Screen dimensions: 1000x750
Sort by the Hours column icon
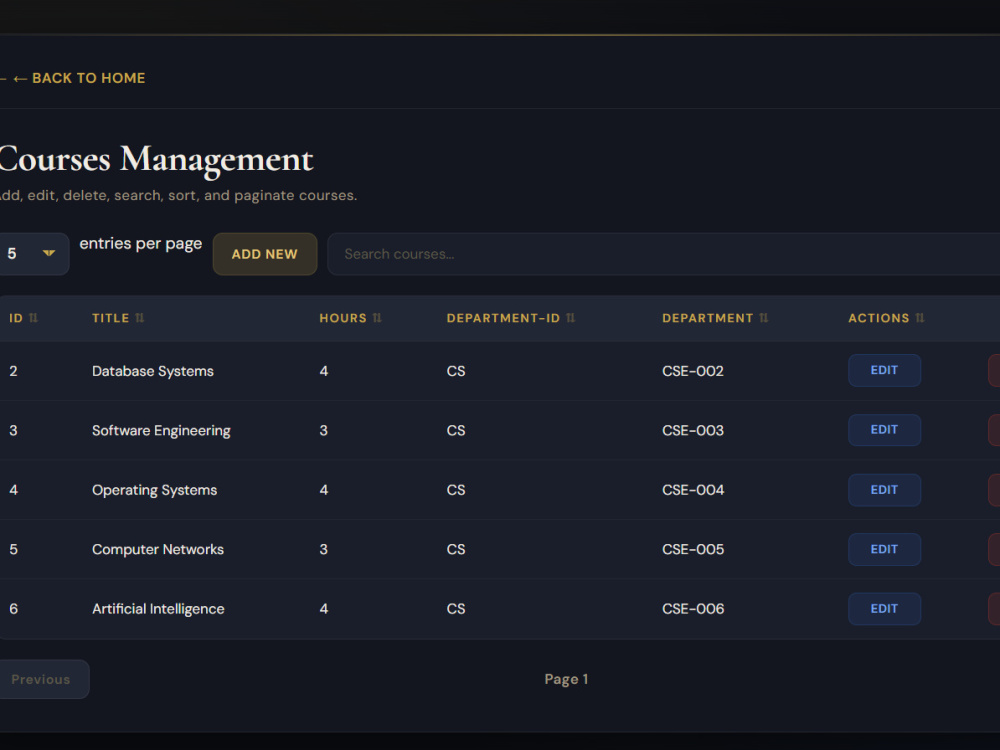pyautogui.click(x=377, y=318)
